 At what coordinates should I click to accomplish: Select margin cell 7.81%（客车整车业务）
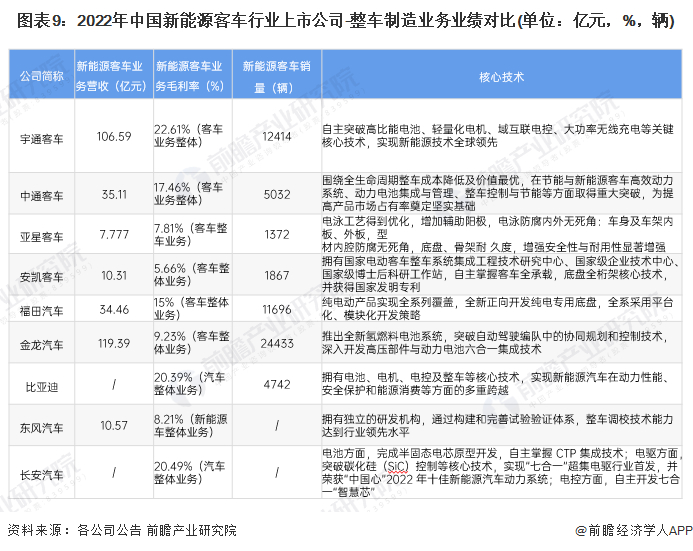[190, 235]
